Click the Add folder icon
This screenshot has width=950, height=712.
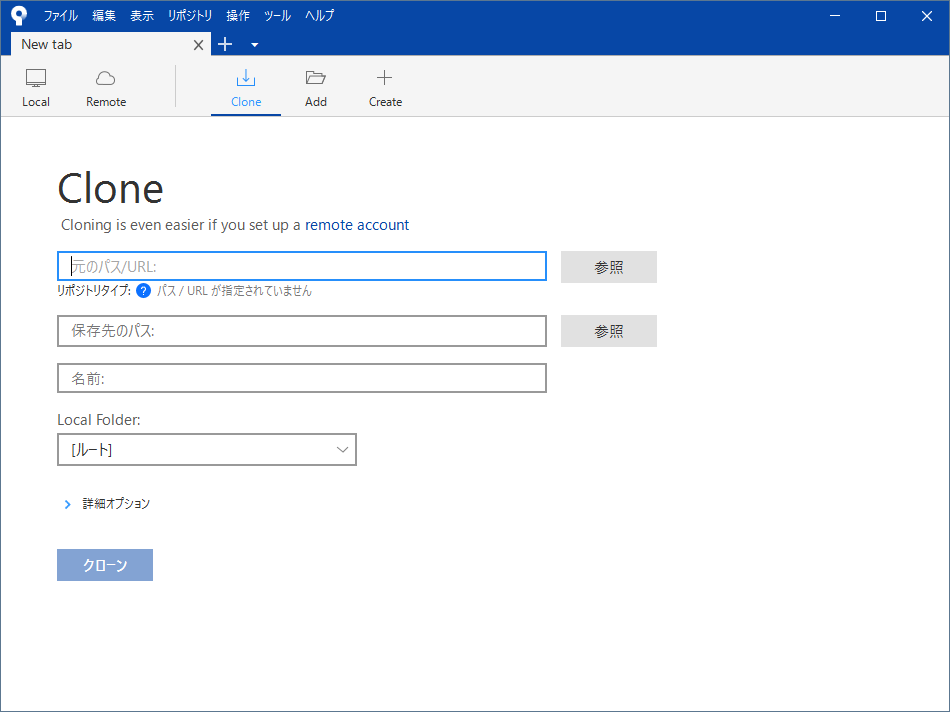[x=316, y=79]
